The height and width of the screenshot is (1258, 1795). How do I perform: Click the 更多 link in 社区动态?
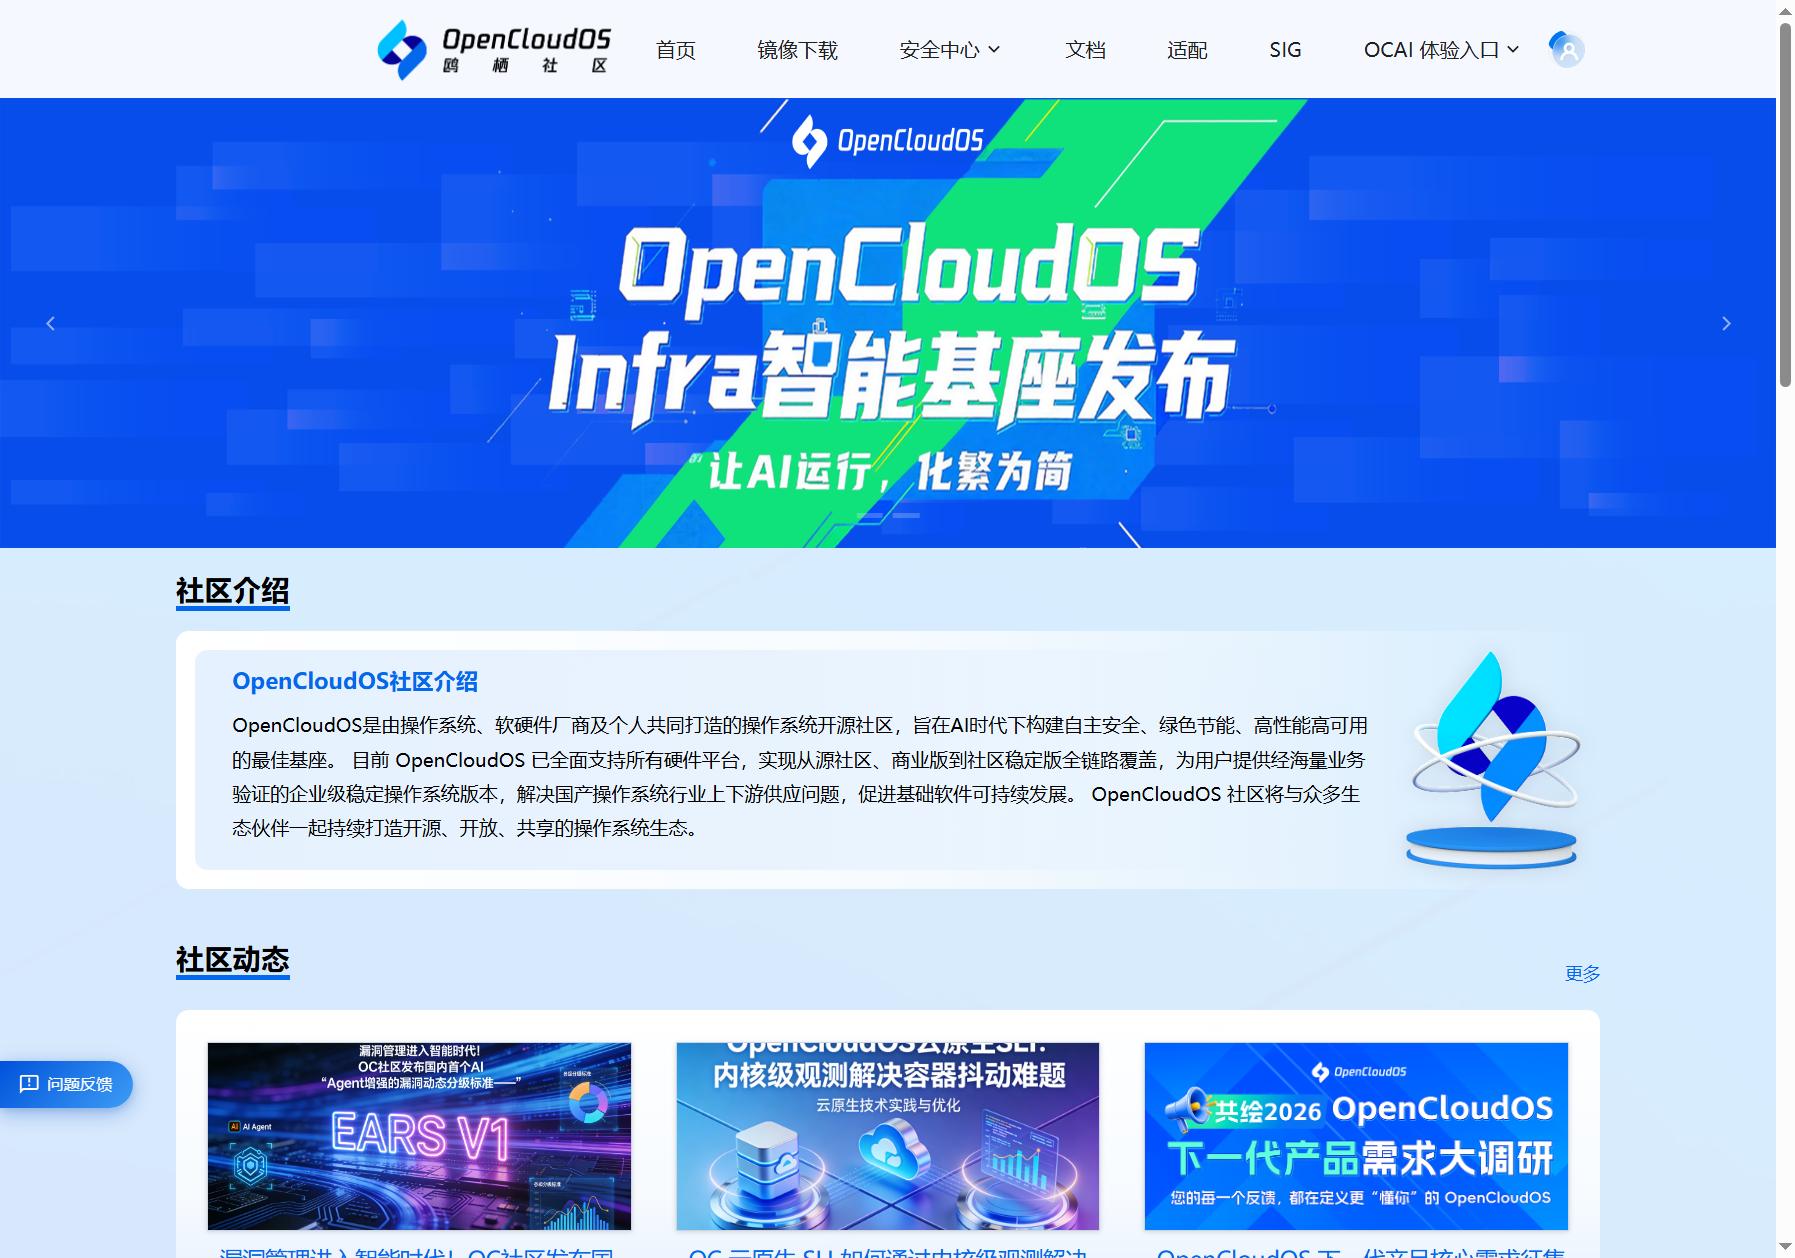[1582, 973]
